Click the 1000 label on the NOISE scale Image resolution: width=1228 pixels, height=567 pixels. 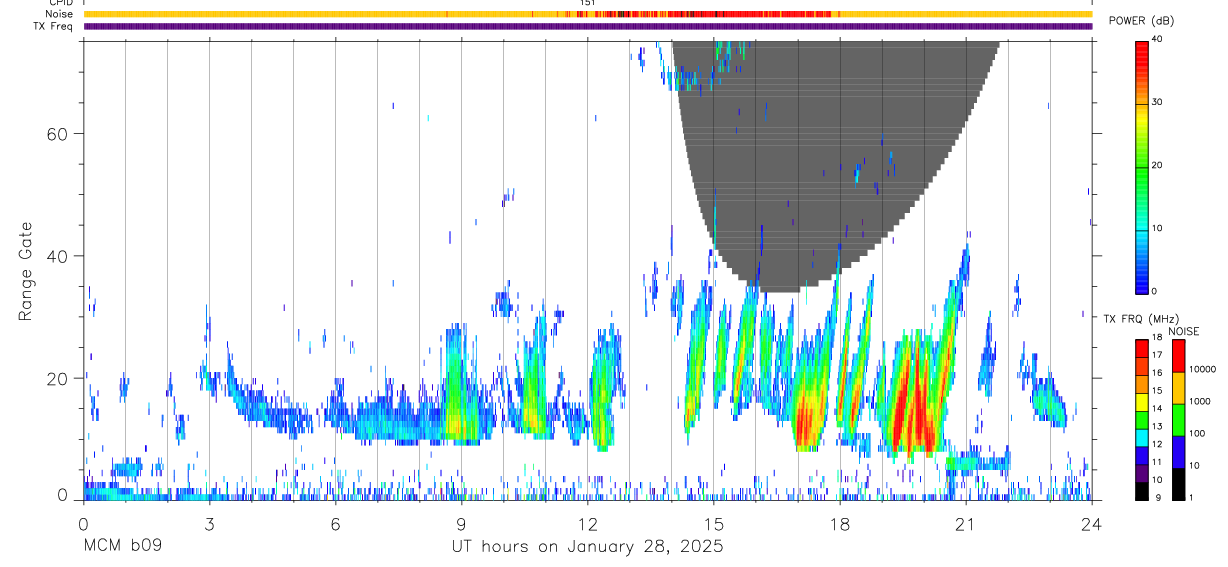pos(1199,401)
